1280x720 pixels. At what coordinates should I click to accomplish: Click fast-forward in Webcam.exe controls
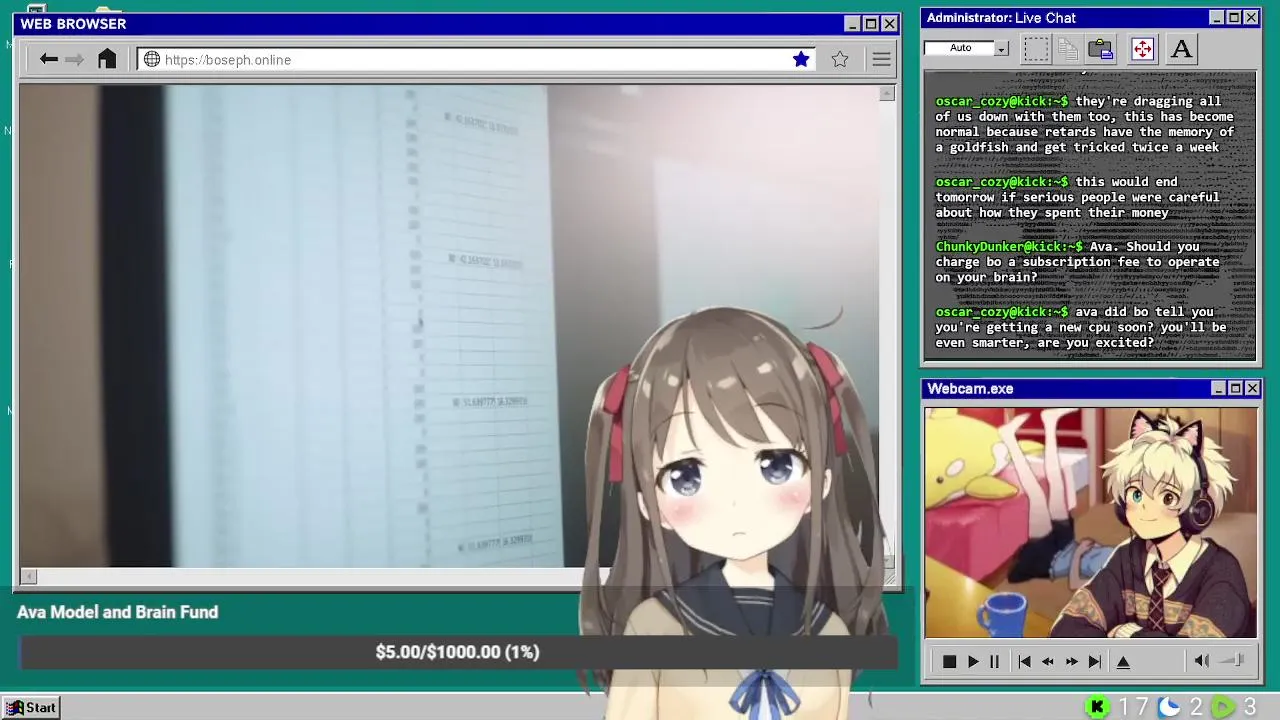[x=1071, y=661]
